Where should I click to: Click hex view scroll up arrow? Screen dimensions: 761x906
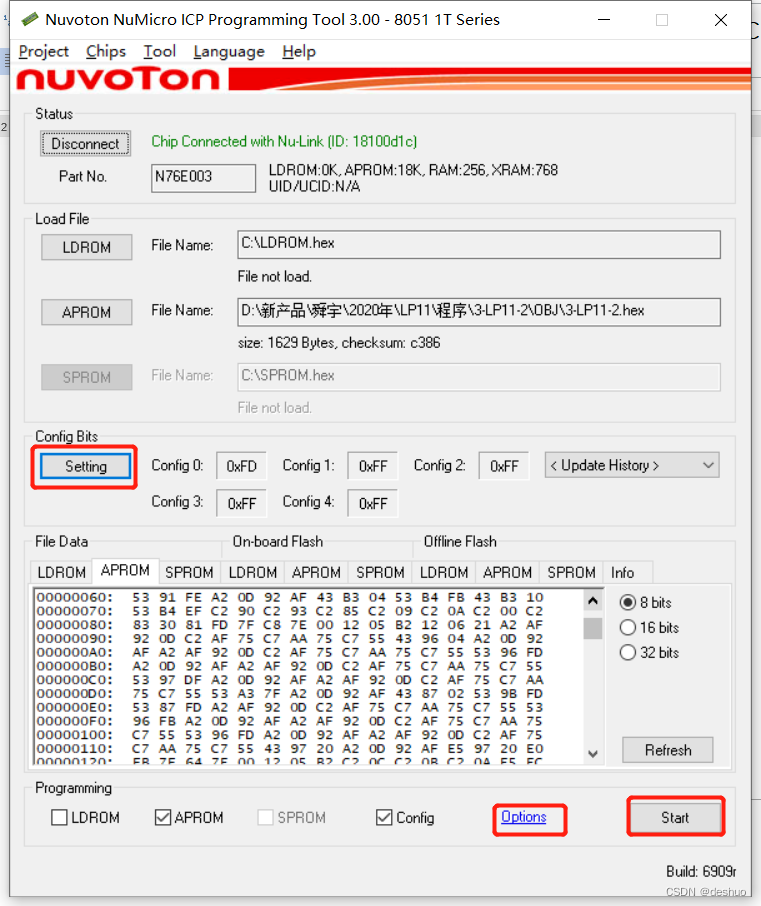(x=593, y=601)
